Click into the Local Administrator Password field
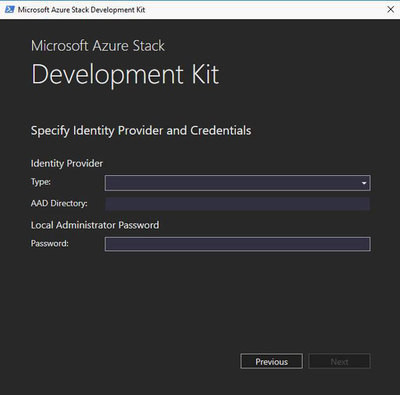The height and width of the screenshot is (395, 400). (237, 244)
